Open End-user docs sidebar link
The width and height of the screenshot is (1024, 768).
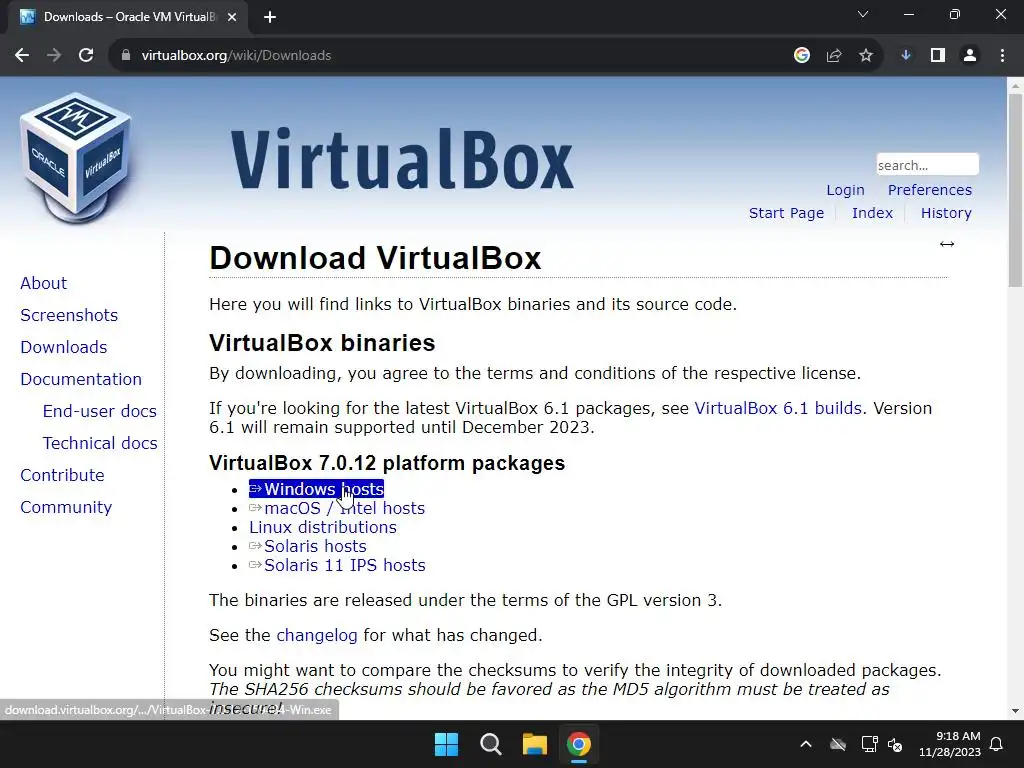coord(99,411)
